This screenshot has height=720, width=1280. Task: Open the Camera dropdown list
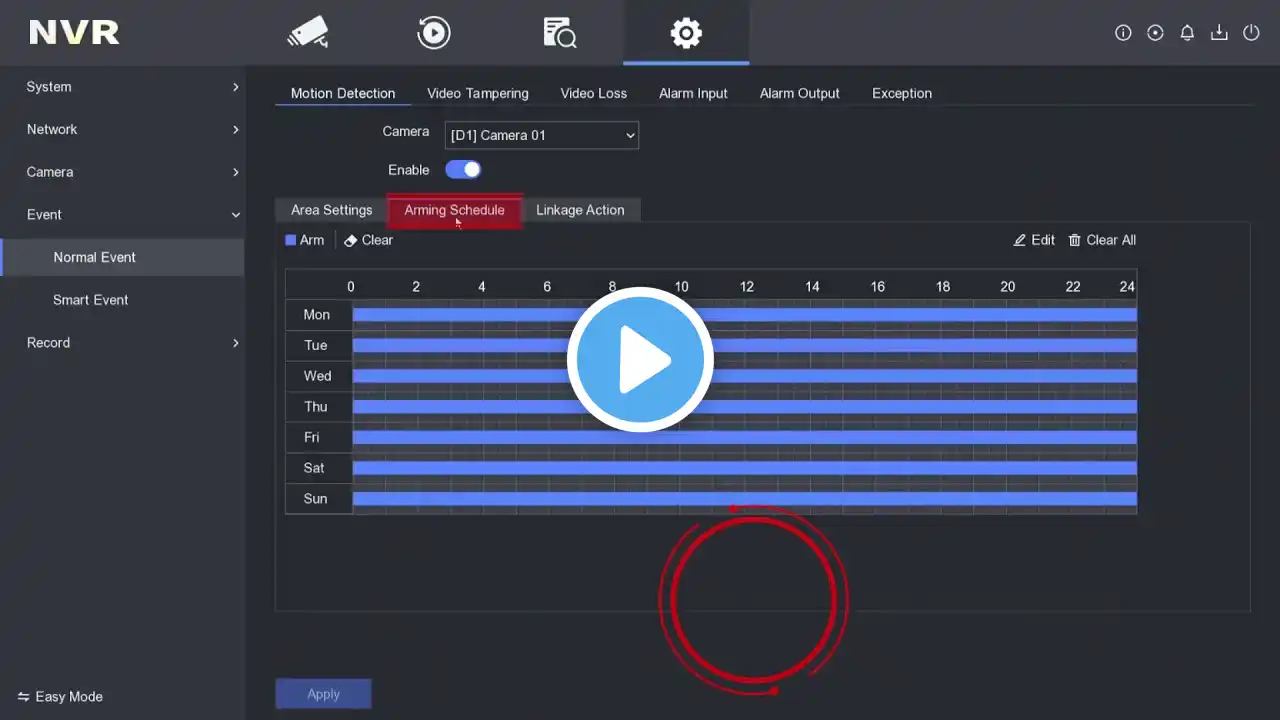click(542, 135)
